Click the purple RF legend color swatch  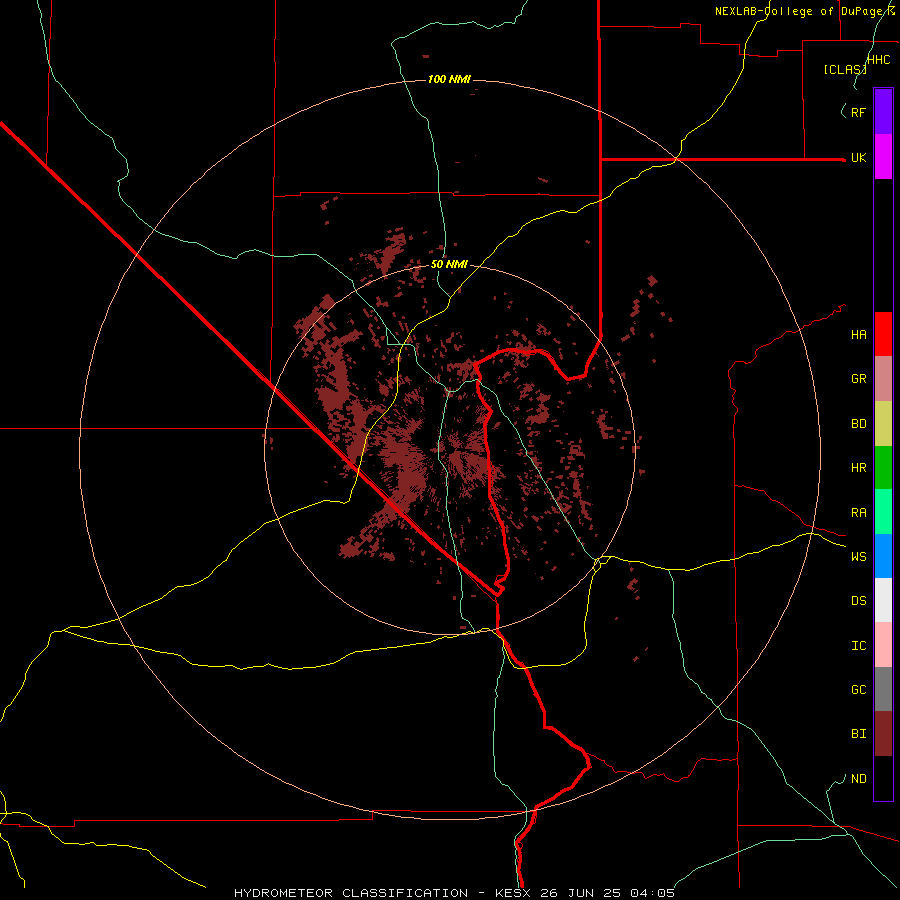coord(883,111)
